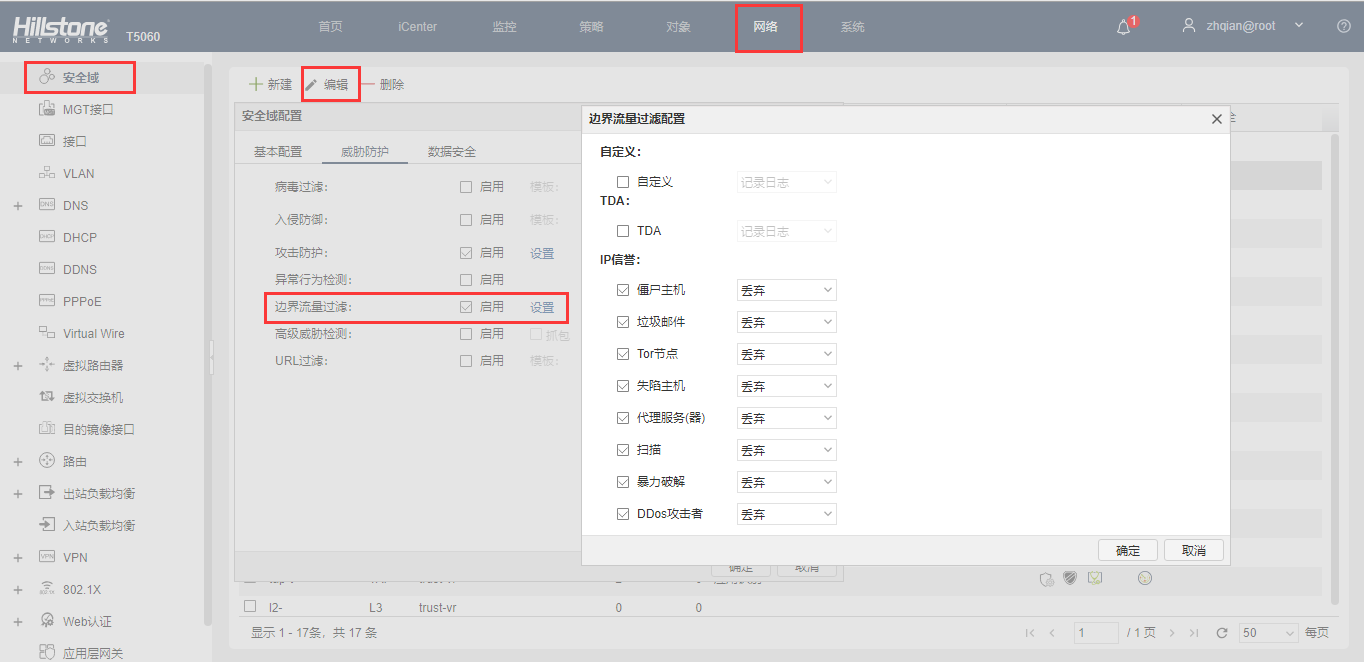The width and height of the screenshot is (1364, 662).
Task: Open DNS in the sidebar
Action: [75, 205]
